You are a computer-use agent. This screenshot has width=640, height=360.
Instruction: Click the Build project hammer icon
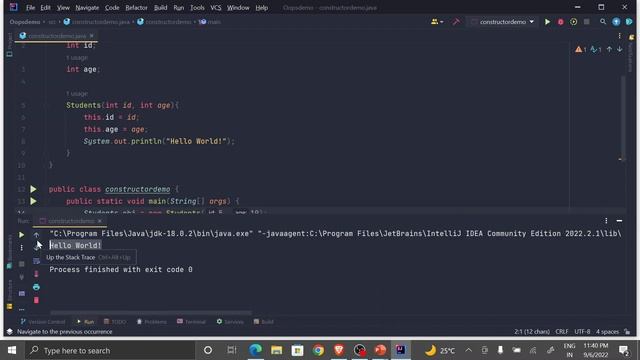[x=456, y=22]
